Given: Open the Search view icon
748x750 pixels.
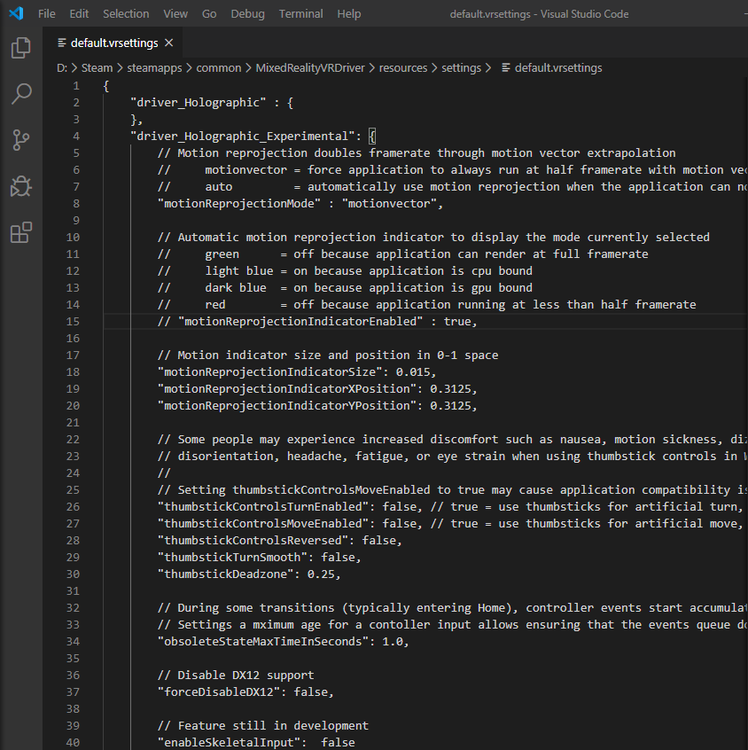Looking at the screenshot, I should coord(20,94).
